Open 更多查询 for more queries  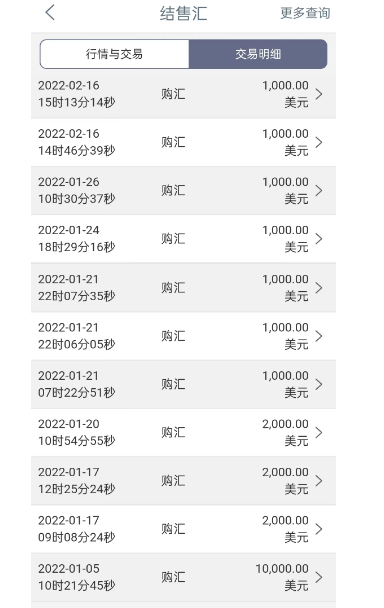305,13
